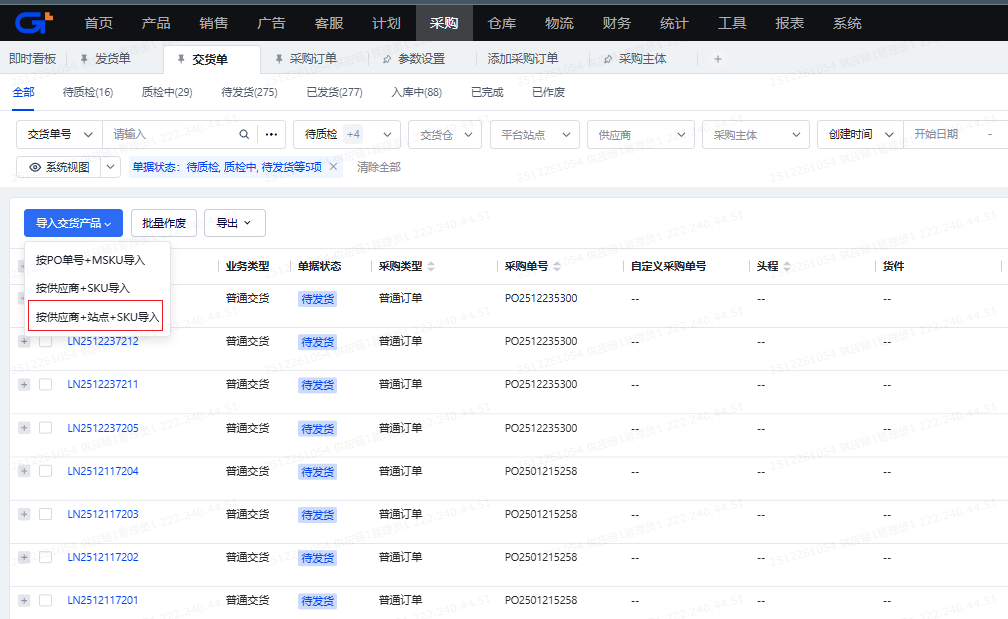Open the 导出 export dropdown

click(x=234, y=223)
